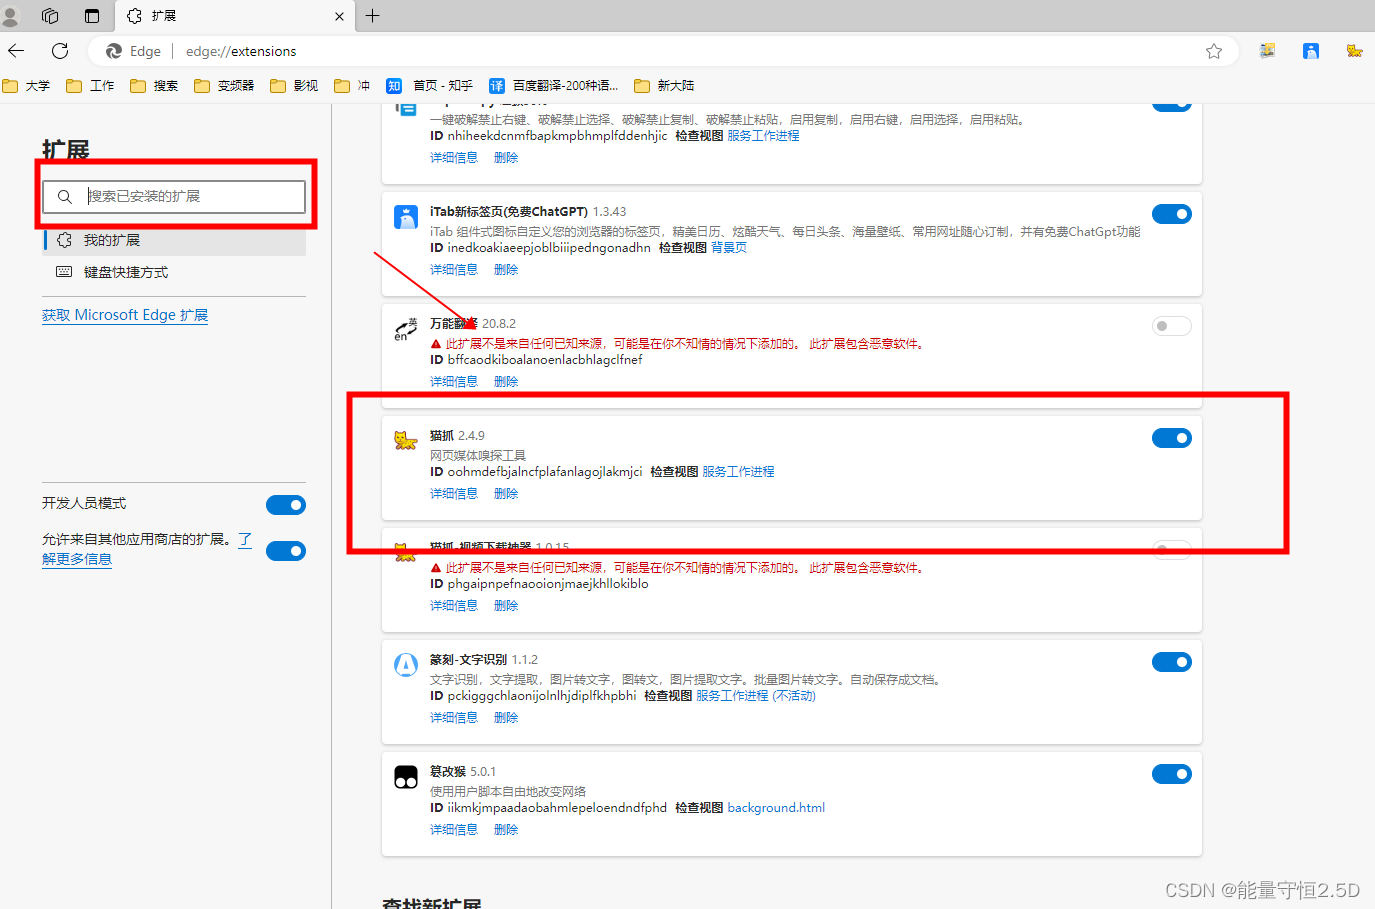Open the workspaces icon in title bar
The width and height of the screenshot is (1375, 909).
pyautogui.click(x=50, y=16)
